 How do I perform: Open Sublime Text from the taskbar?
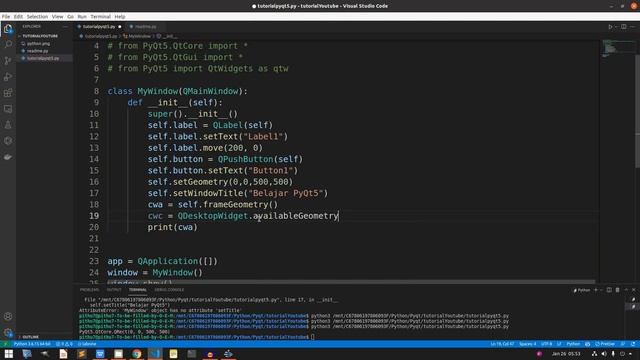[x=82, y=354]
